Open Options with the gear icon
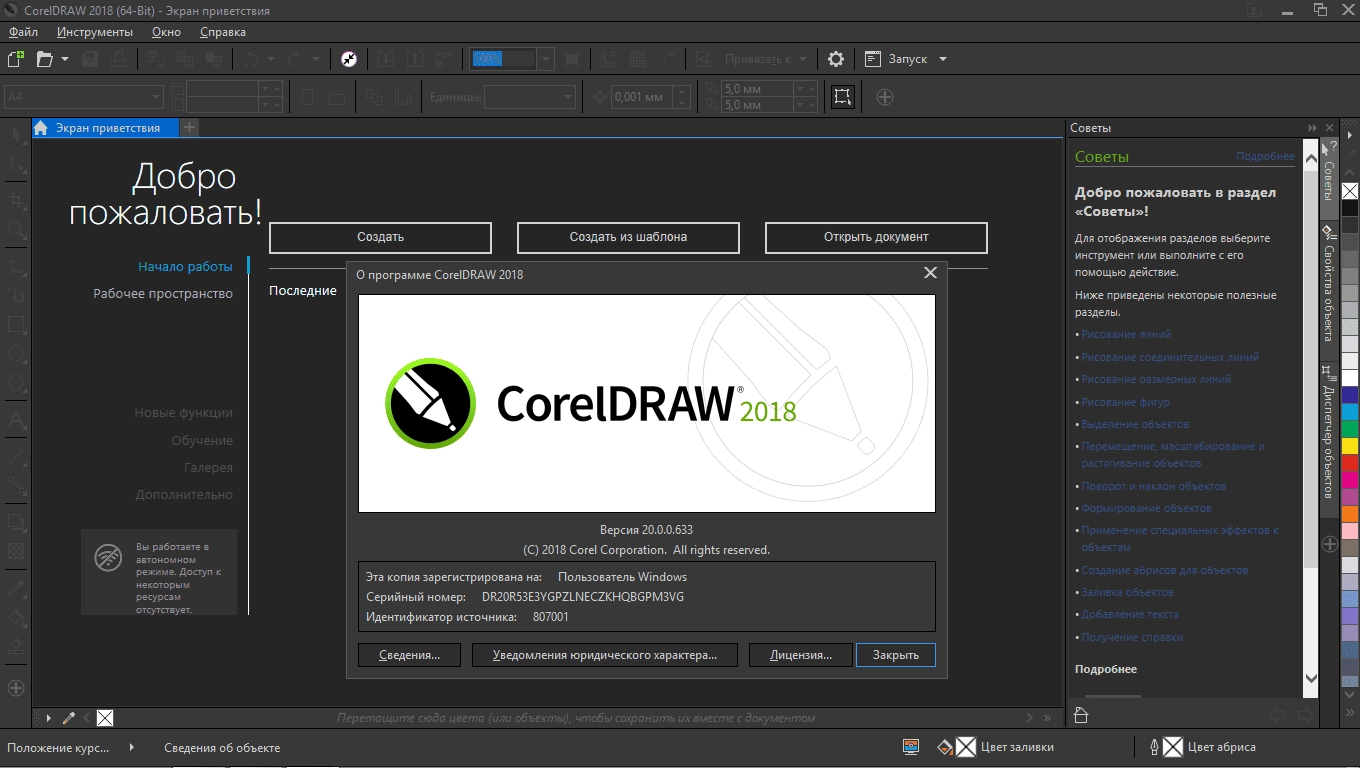 tap(836, 59)
